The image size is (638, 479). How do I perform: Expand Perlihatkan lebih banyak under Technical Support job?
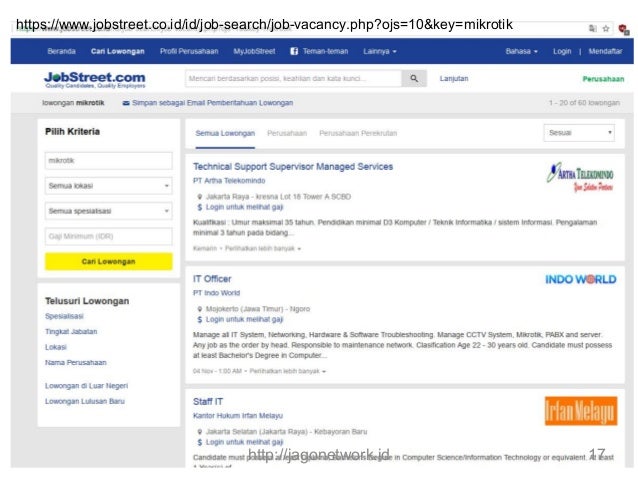tap(263, 249)
